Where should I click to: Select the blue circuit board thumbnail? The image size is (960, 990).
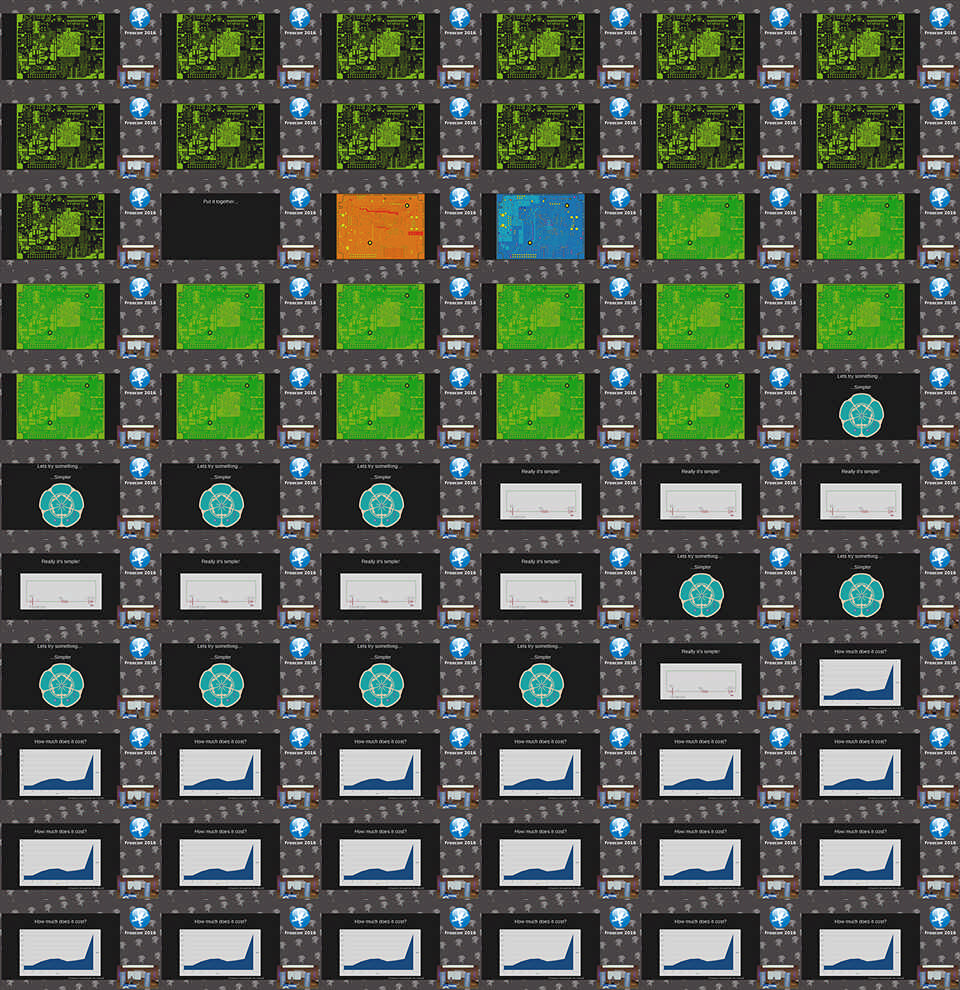coord(541,226)
